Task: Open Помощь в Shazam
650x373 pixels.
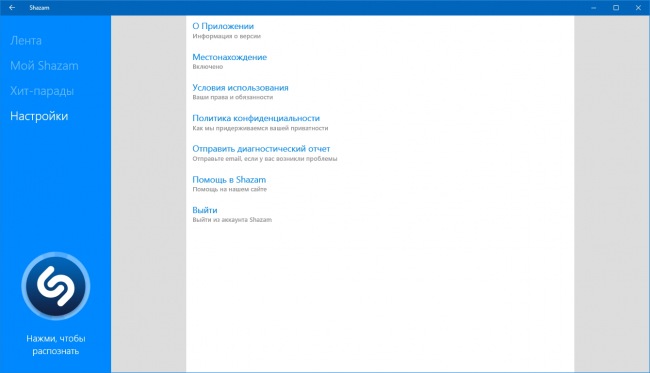Action: tap(229, 179)
